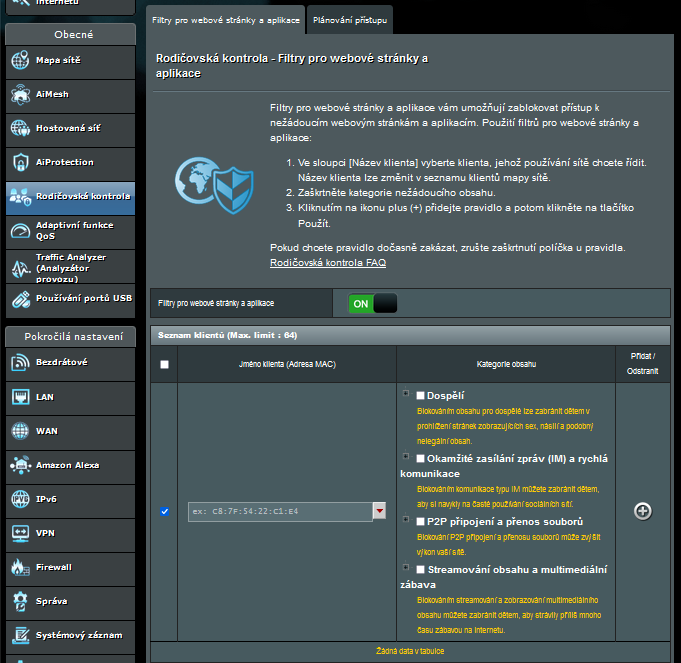Screen dimensions: 681x663
Task: Expand the Okamžité zasílání zpráv category
Action: pyautogui.click(x=404, y=457)
